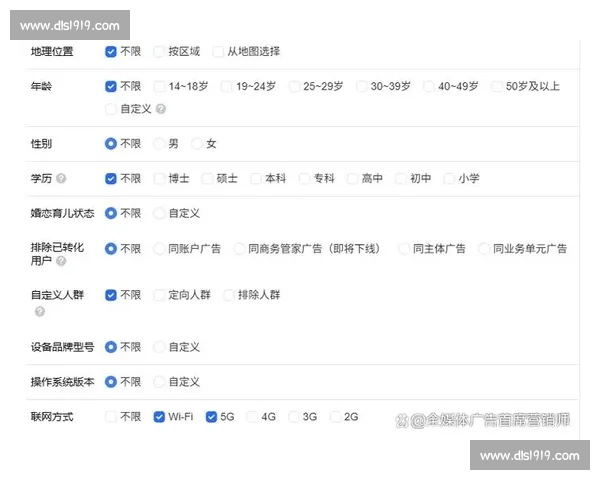The width and height of the screenshot is (600, 480).
Task: Check 硕士 education option
Action: point(207,179)
